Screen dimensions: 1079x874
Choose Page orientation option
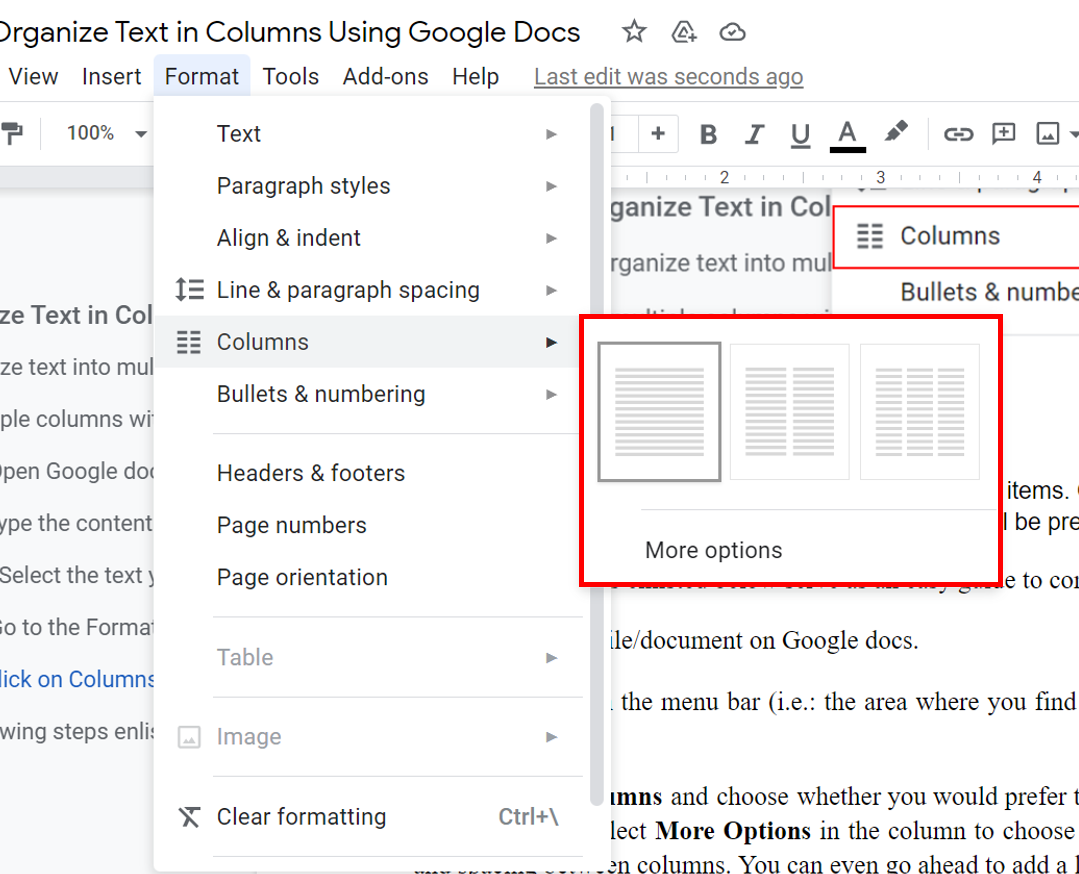coord(368,577)
